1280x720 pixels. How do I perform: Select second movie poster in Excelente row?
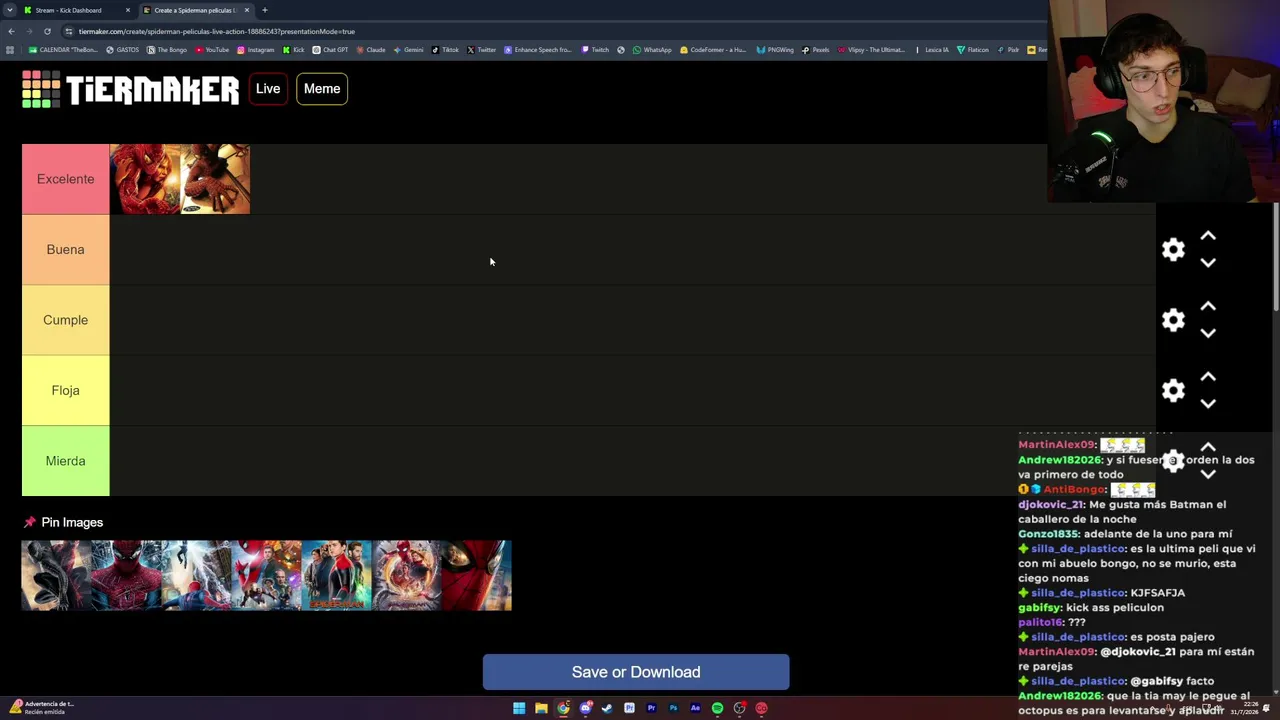pyautogui.click(x=215, y=179)
